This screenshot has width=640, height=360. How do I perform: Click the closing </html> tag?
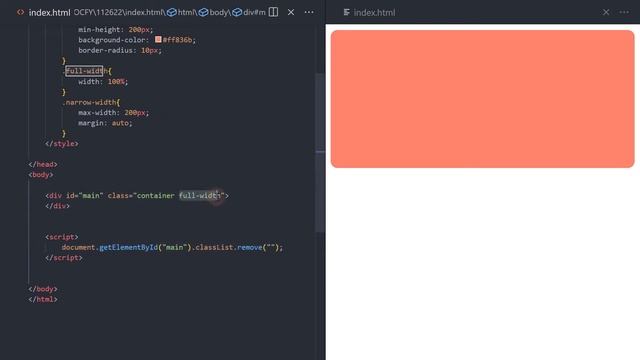[x=43, y=299]
